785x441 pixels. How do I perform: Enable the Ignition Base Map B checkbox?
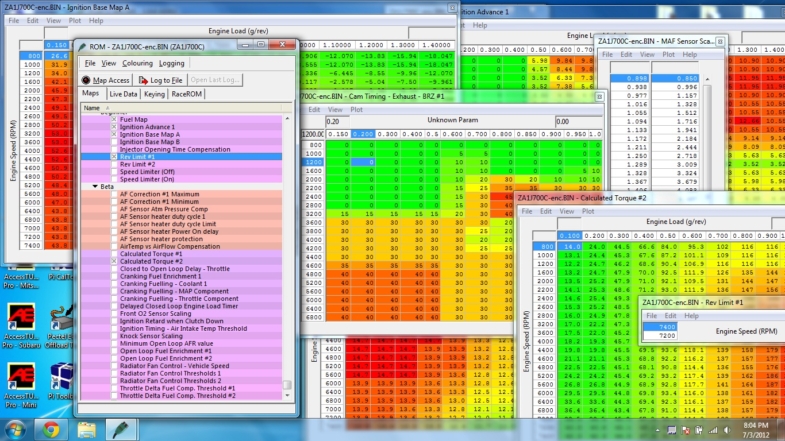(x=114, y=142)
